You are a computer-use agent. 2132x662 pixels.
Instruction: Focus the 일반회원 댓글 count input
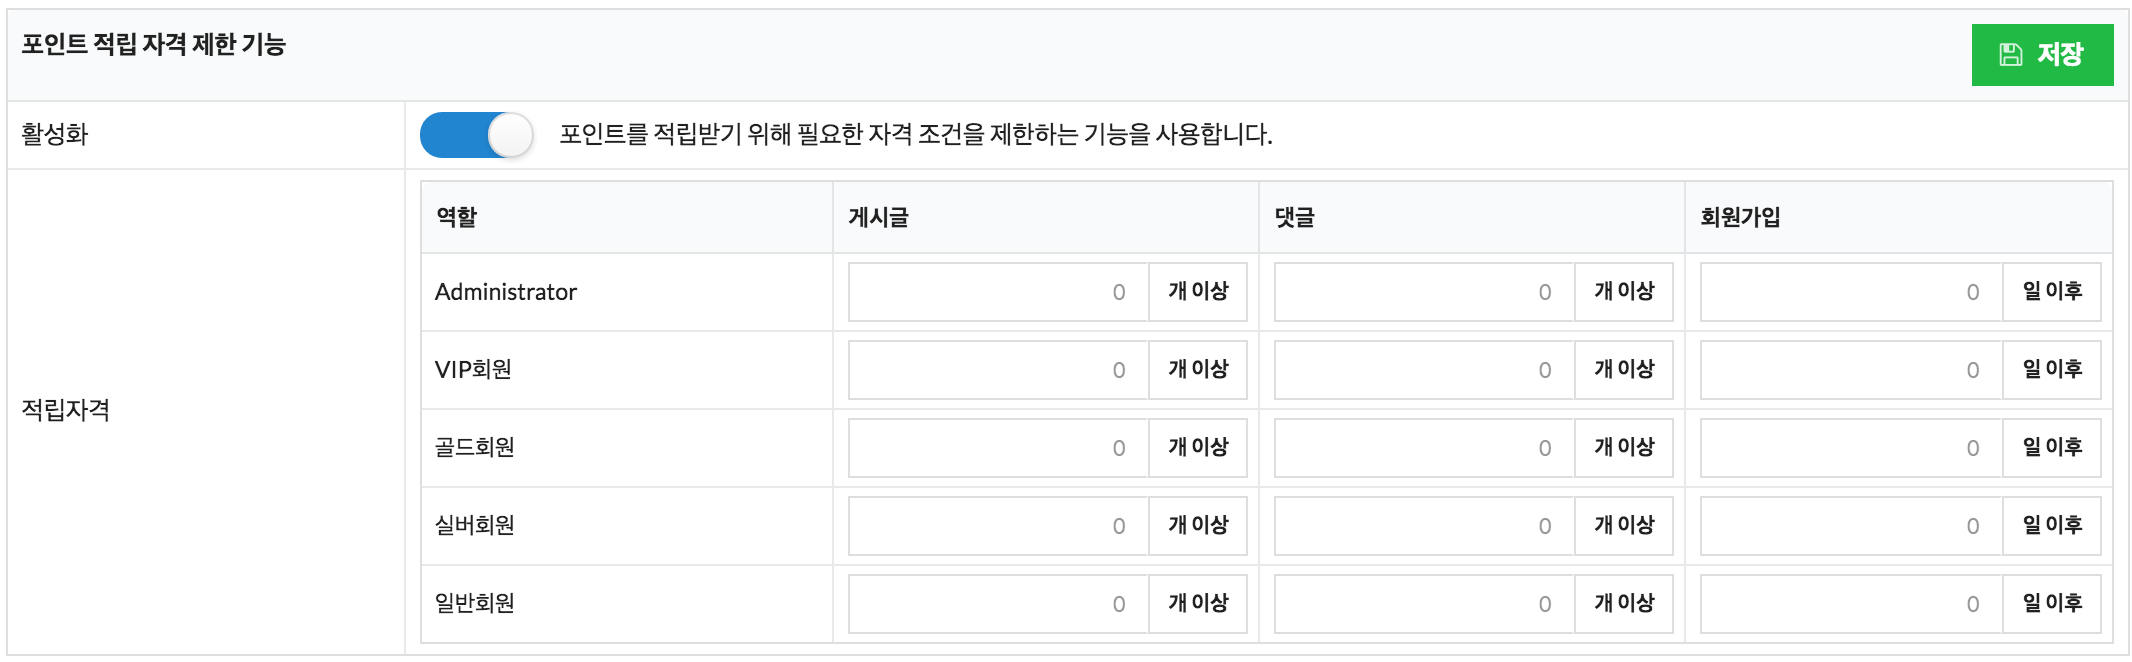coord(1424,604)
